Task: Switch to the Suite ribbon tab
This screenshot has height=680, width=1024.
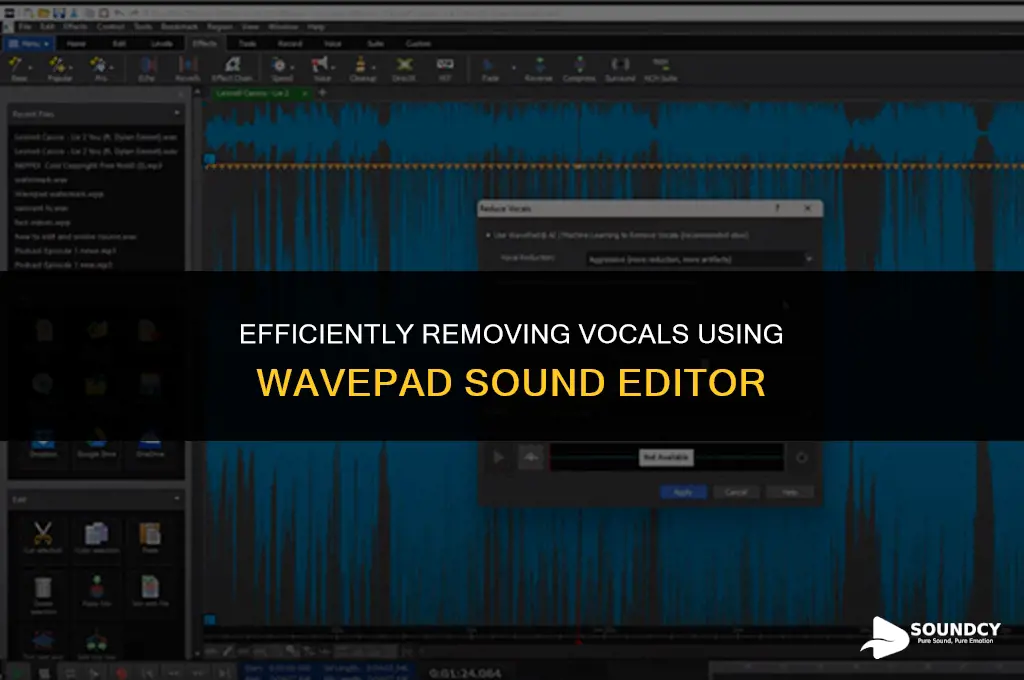Action: (376, 44)
